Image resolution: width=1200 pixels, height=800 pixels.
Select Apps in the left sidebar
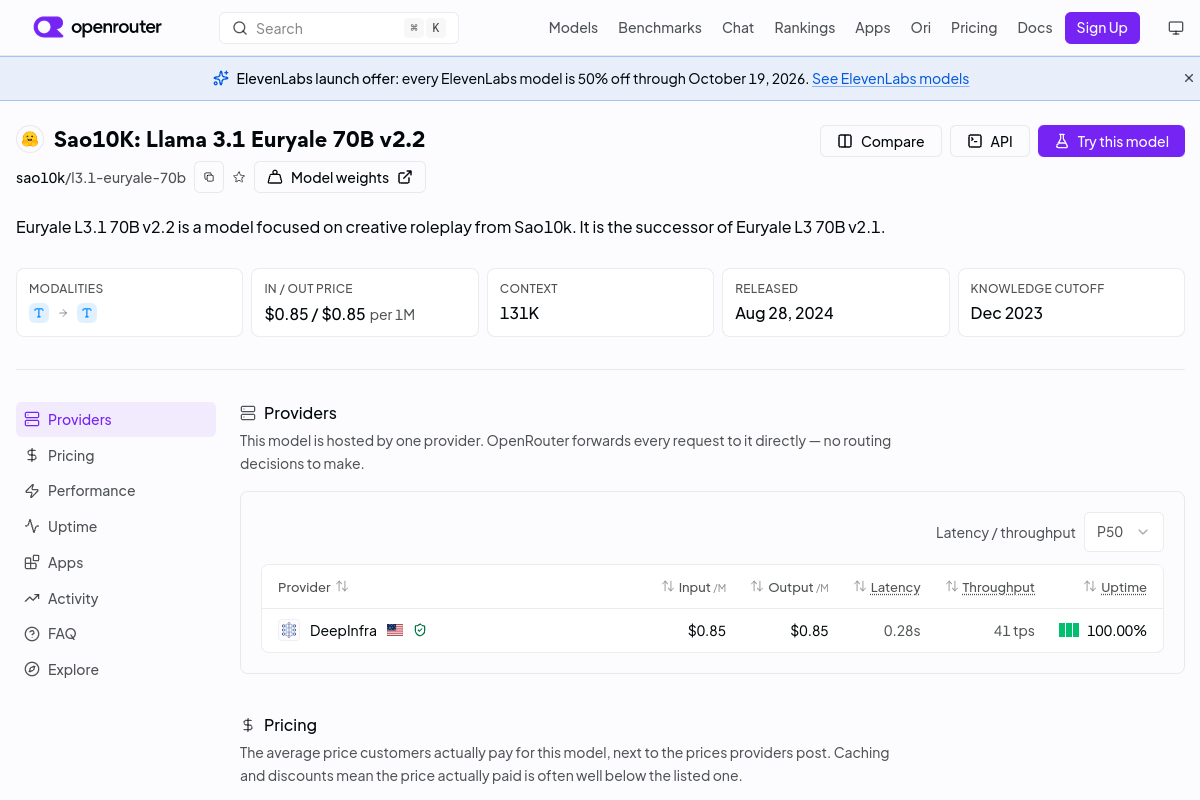(116, 563)
